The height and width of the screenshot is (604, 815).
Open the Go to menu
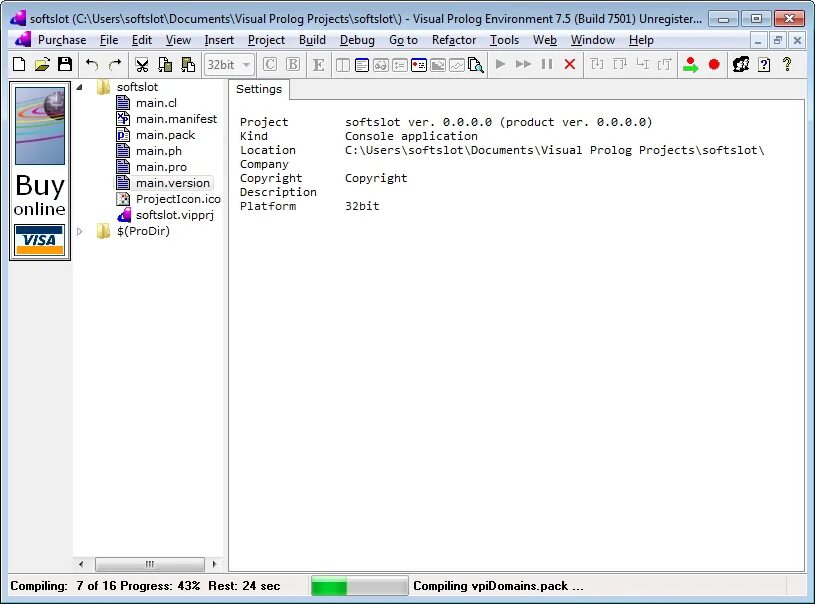coord(403,40)
